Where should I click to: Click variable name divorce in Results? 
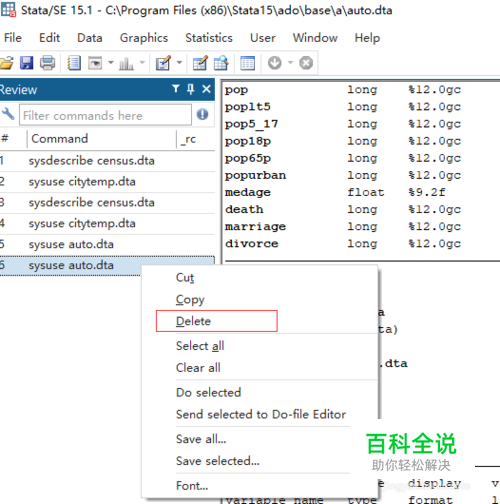pos(251,243)
